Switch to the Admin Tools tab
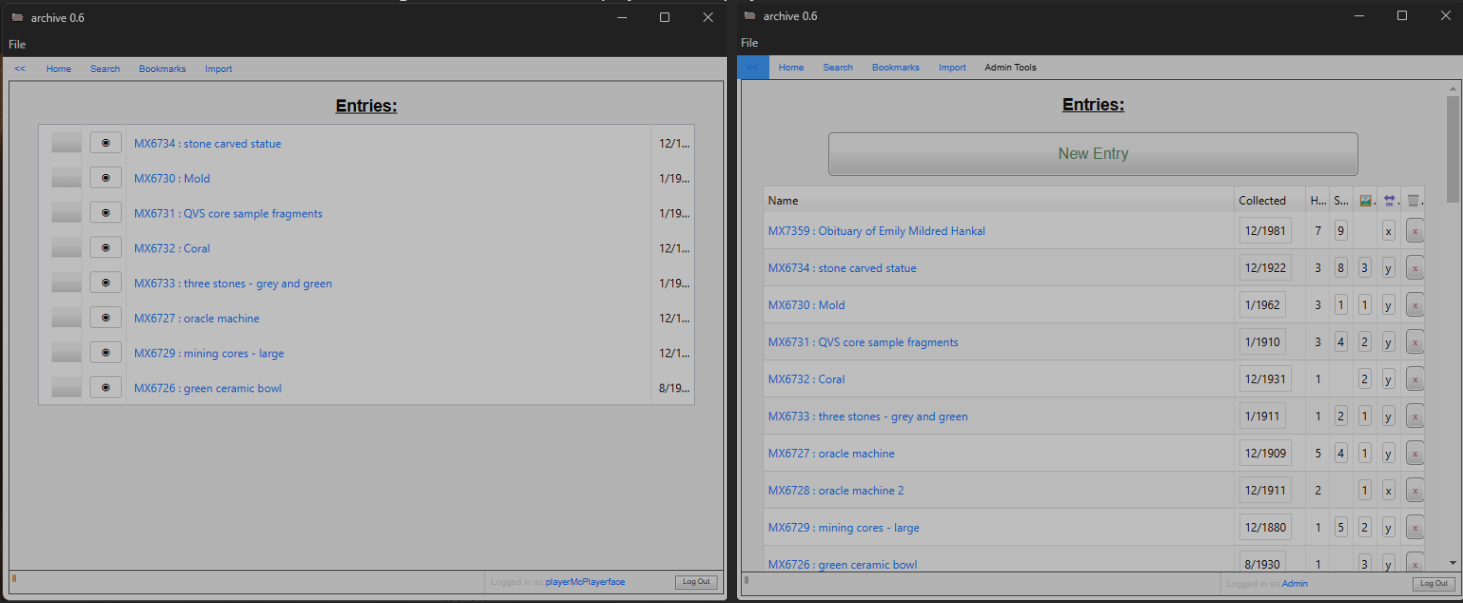 (x=1010, y=67)
